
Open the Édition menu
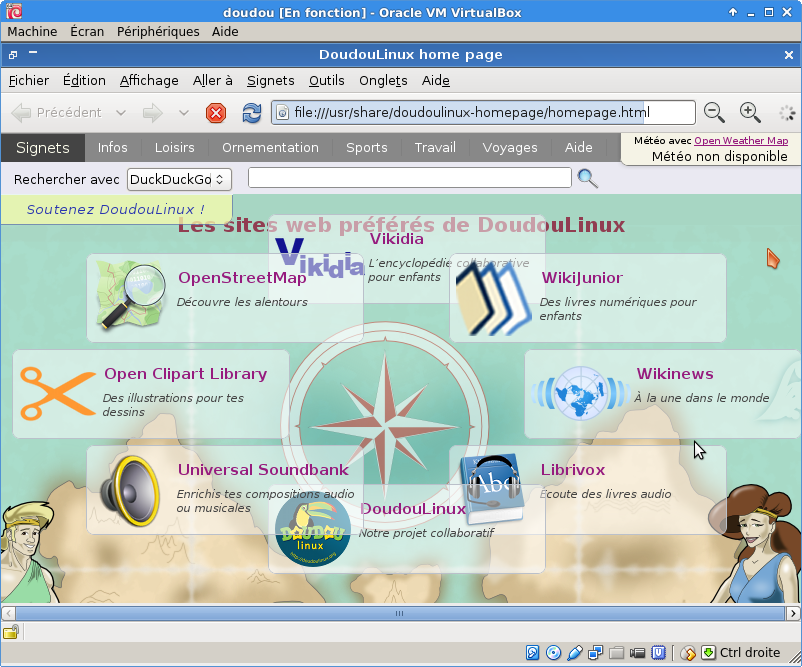(x=84, y=81)
